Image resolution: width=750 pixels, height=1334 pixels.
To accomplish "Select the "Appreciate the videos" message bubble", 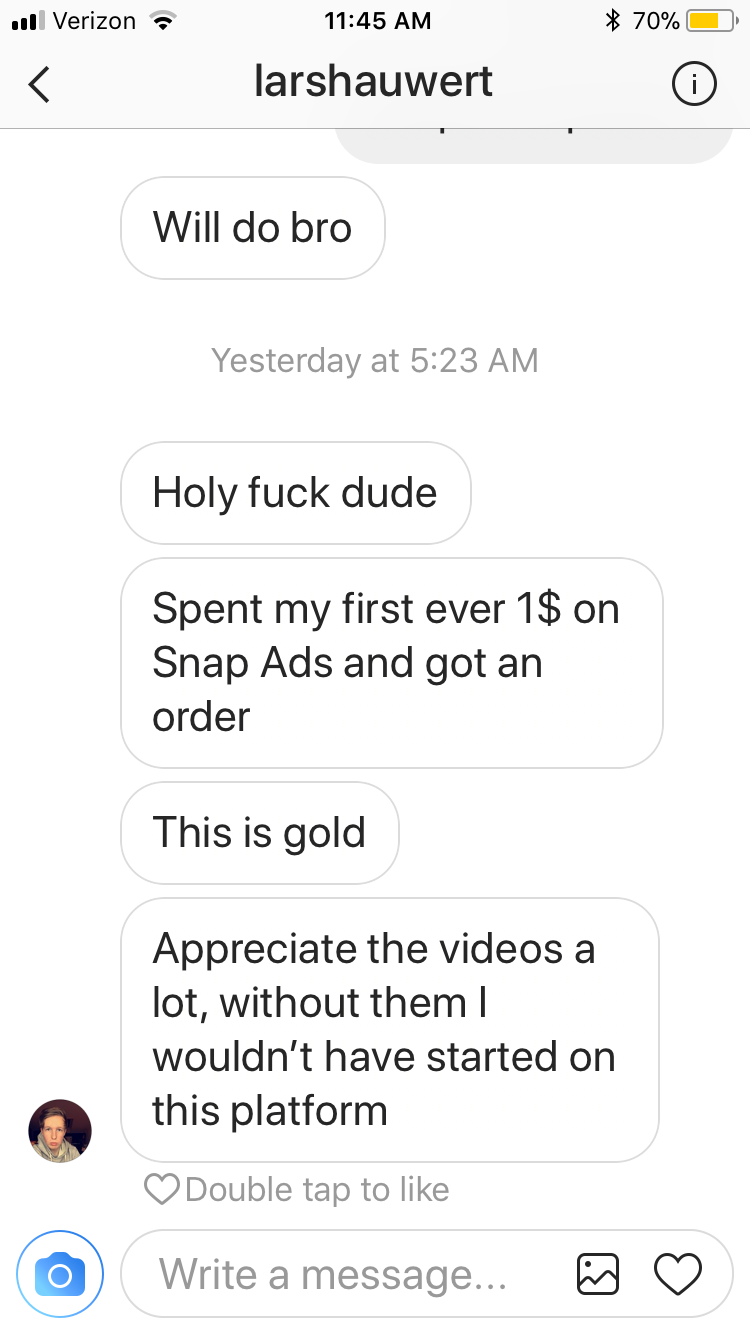I will pyautogui.click(x=390, y=1030).
